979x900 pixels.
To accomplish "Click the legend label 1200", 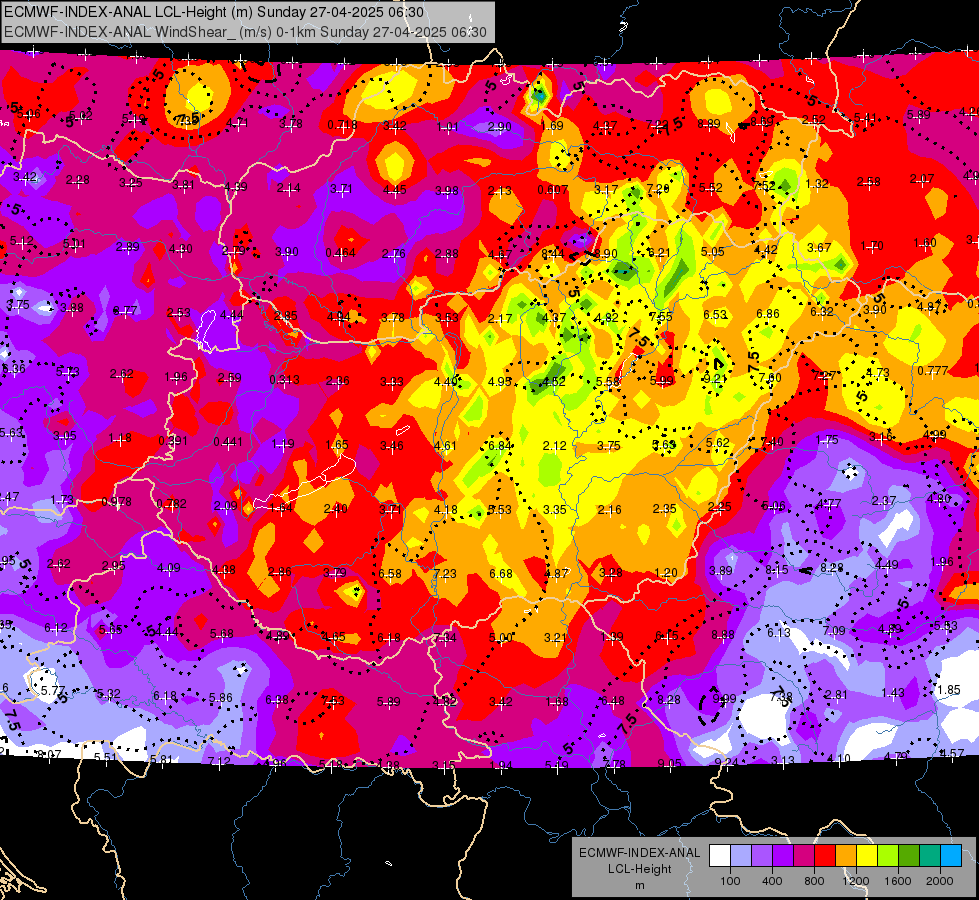I will [x=855, y=881].
